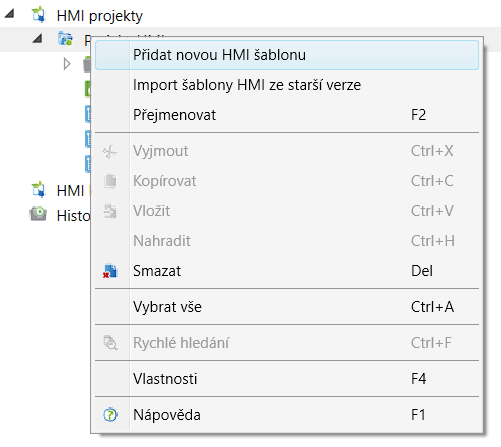
Task: Select the Histo tree item label
Action: (x=74, y=216)
